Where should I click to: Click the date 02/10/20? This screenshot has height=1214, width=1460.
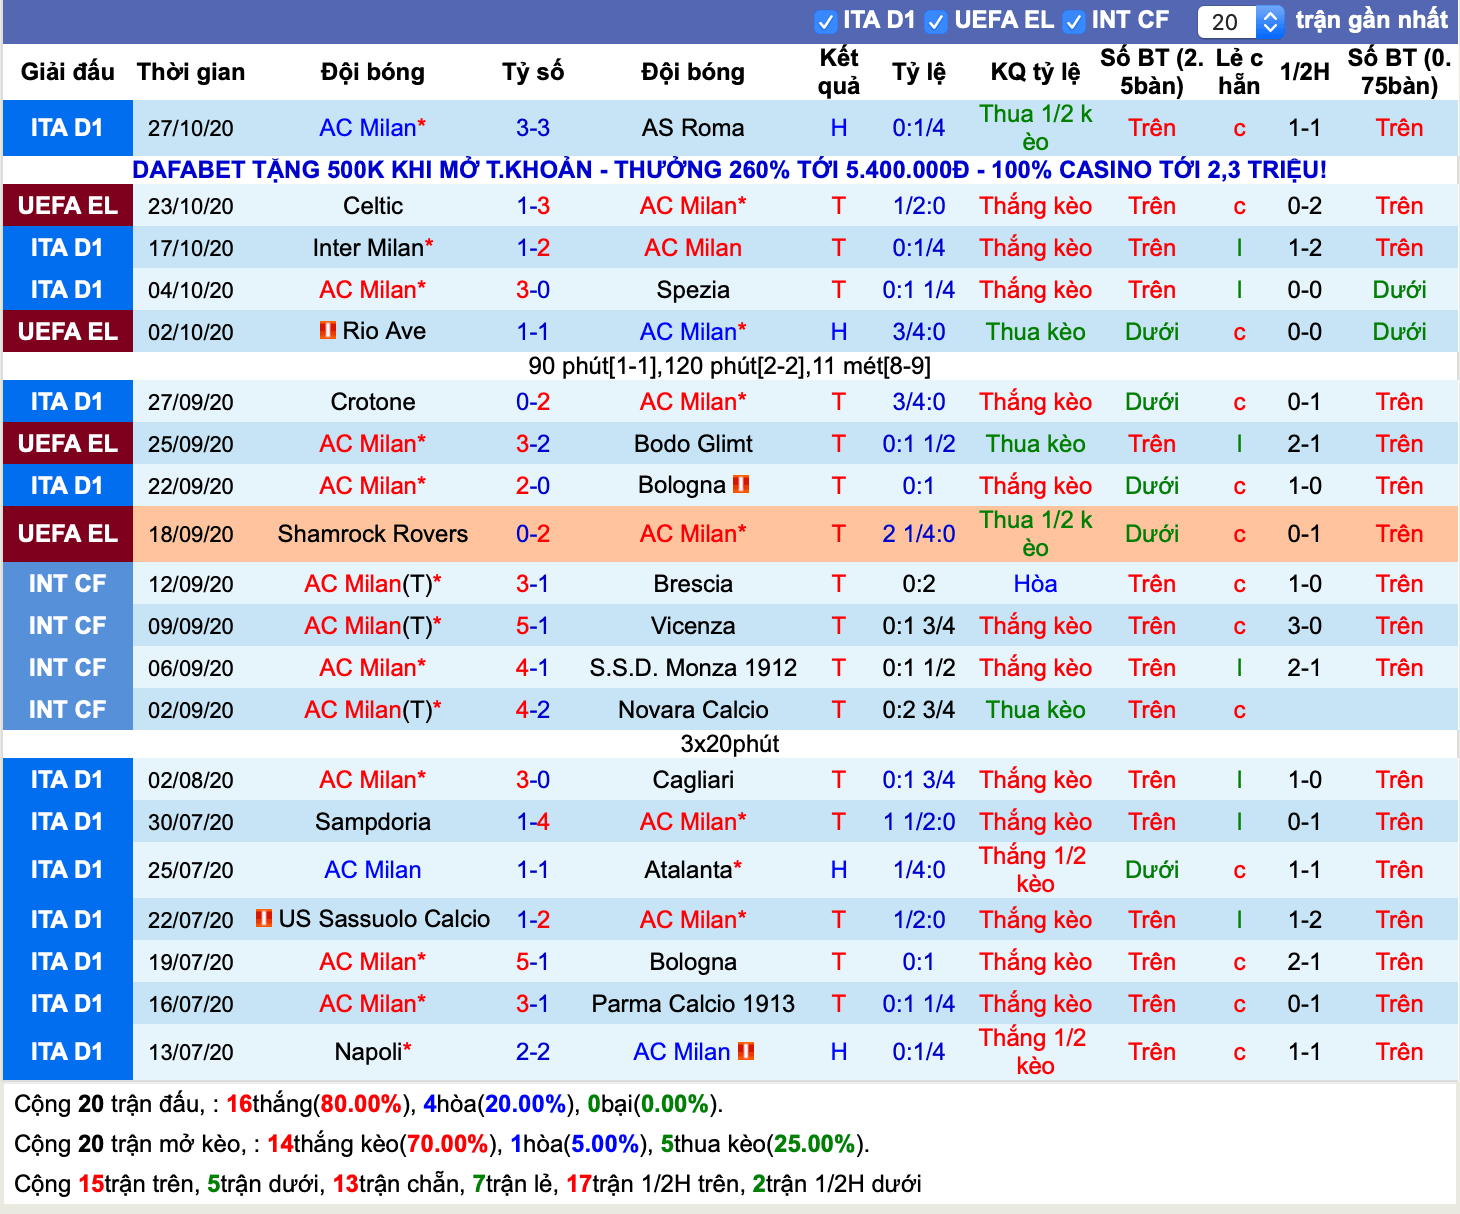click(191, 332)
